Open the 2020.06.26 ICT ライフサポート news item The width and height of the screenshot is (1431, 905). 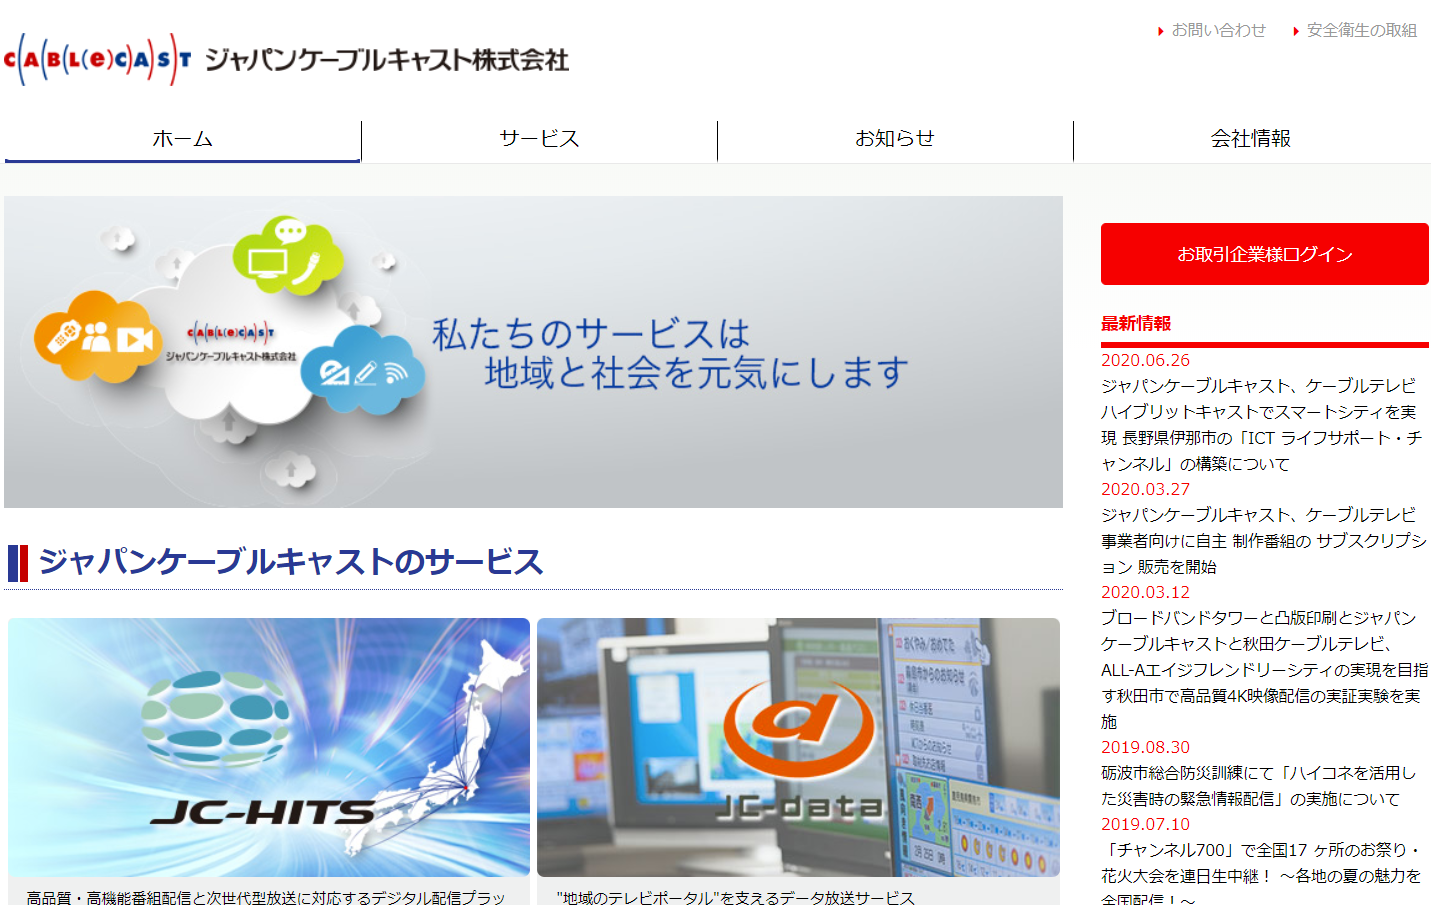coord(1264,425)
